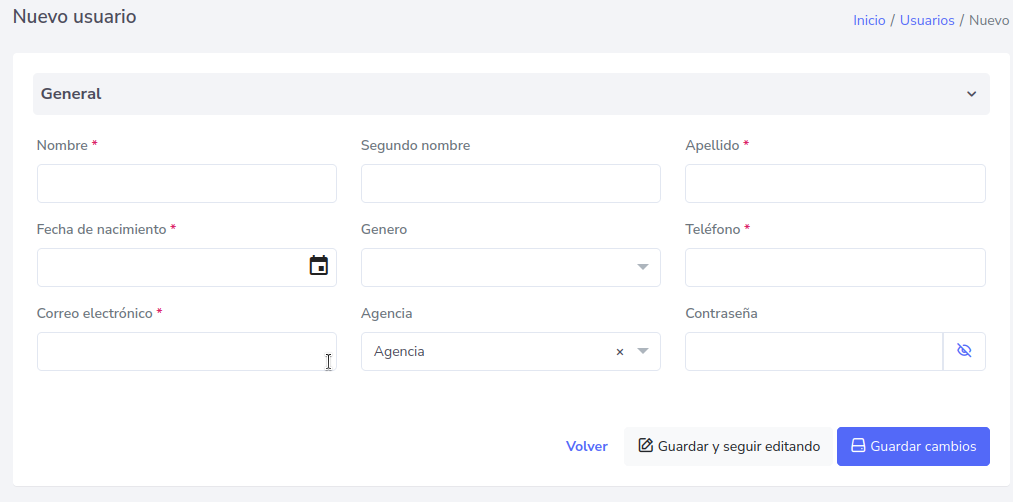Select the Apellido text field
The height and width of the screenshot is (502, 1013).
(835, 184)
